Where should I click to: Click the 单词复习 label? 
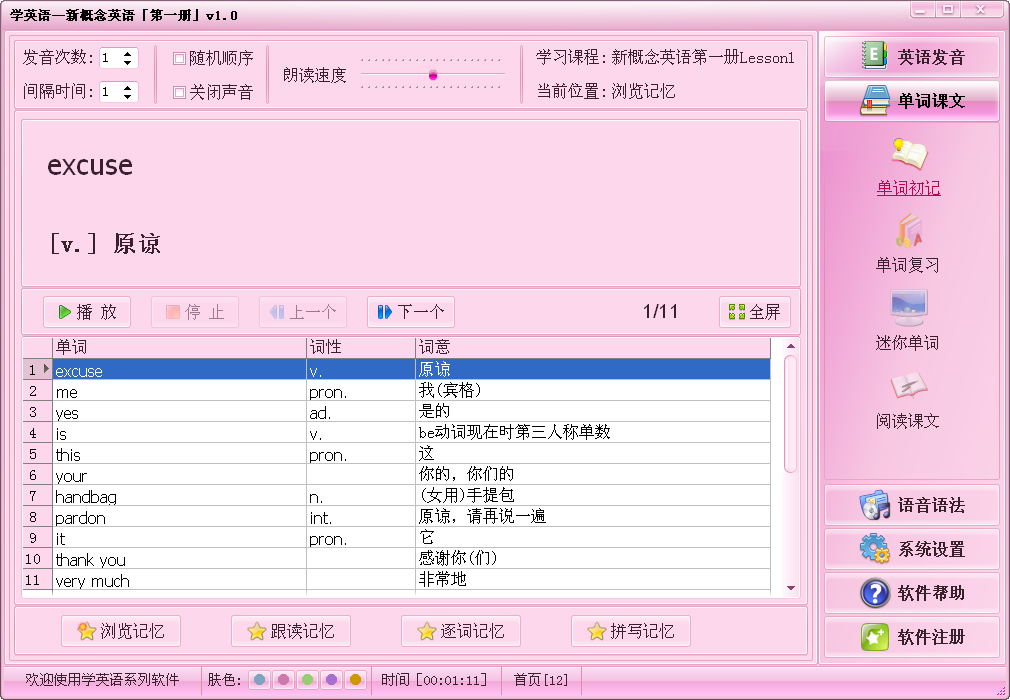[x=908, y=265]
